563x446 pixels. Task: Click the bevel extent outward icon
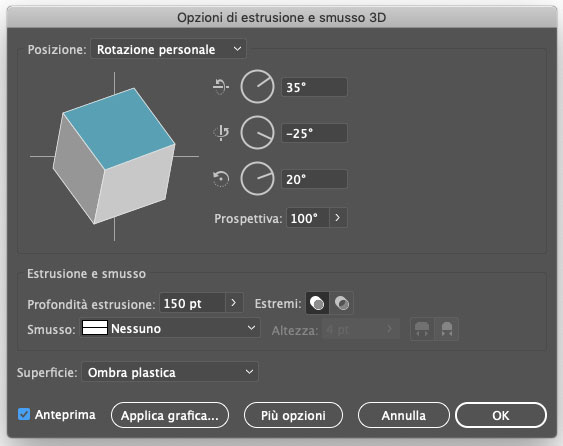[x=422, y=329]
